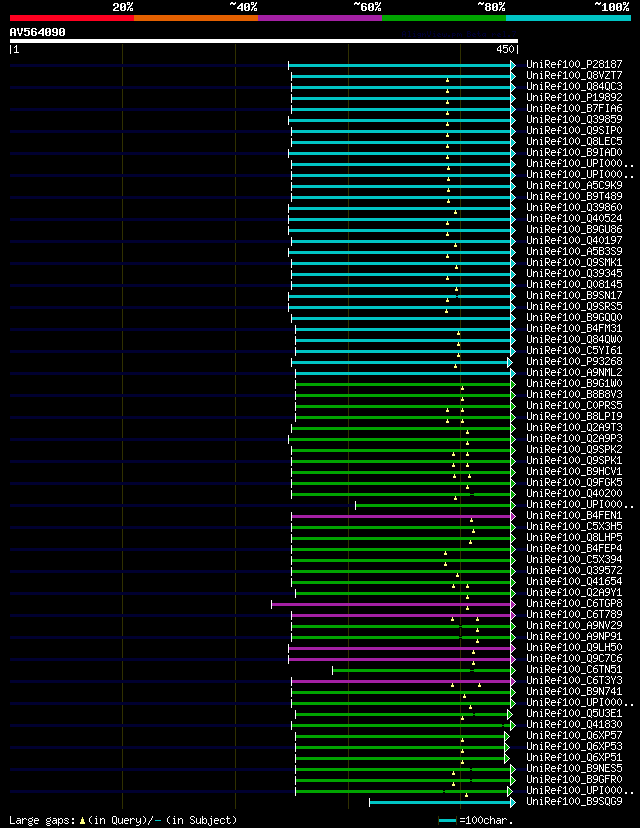Pick the UniRef100_B9GU86 hit name
640x828 pixels.
pyautogui.click(x=574, y=230)
